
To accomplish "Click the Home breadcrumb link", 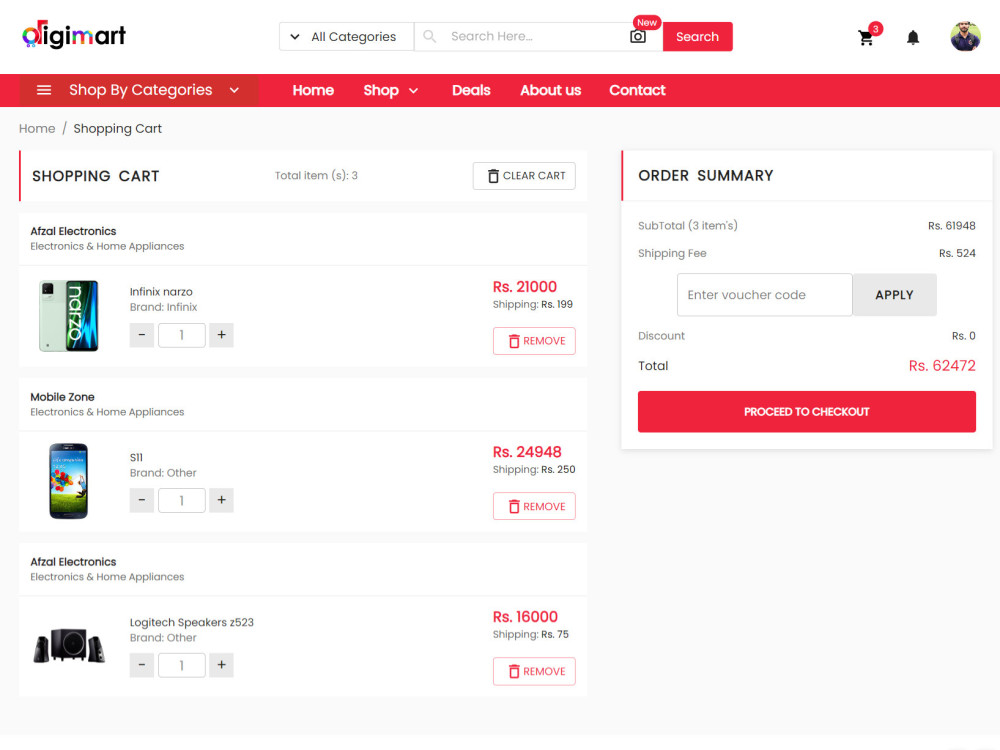I will [x=37, y=128].
